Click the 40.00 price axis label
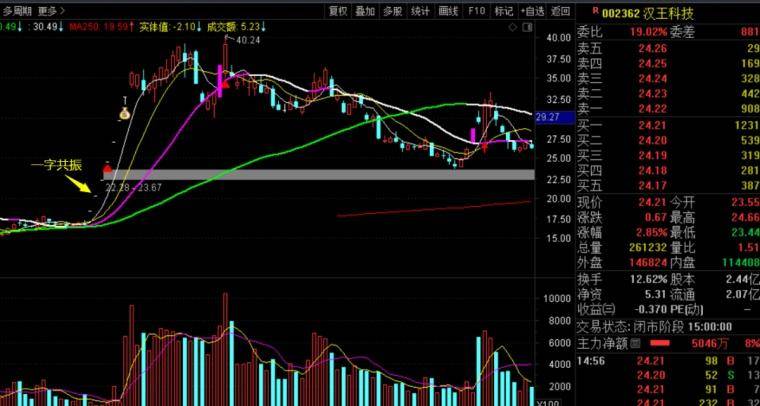 tap(557, 38)
